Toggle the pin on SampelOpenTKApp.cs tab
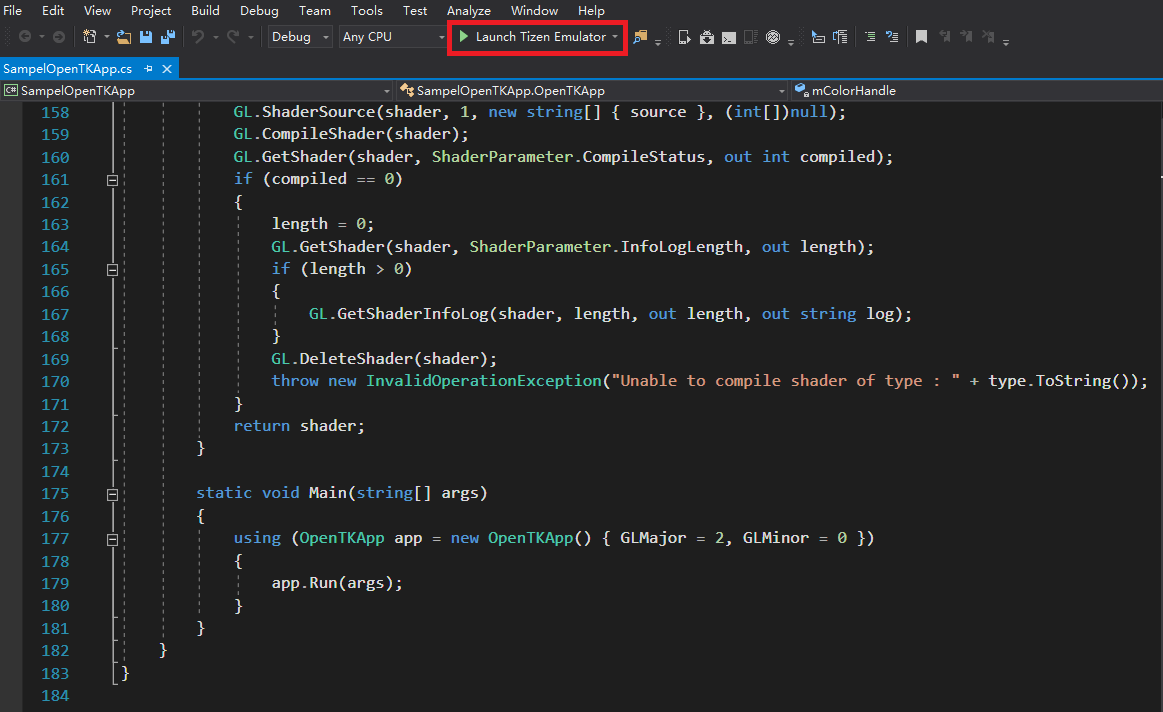Screen dimensions: 1163x712 pos(147,69)
